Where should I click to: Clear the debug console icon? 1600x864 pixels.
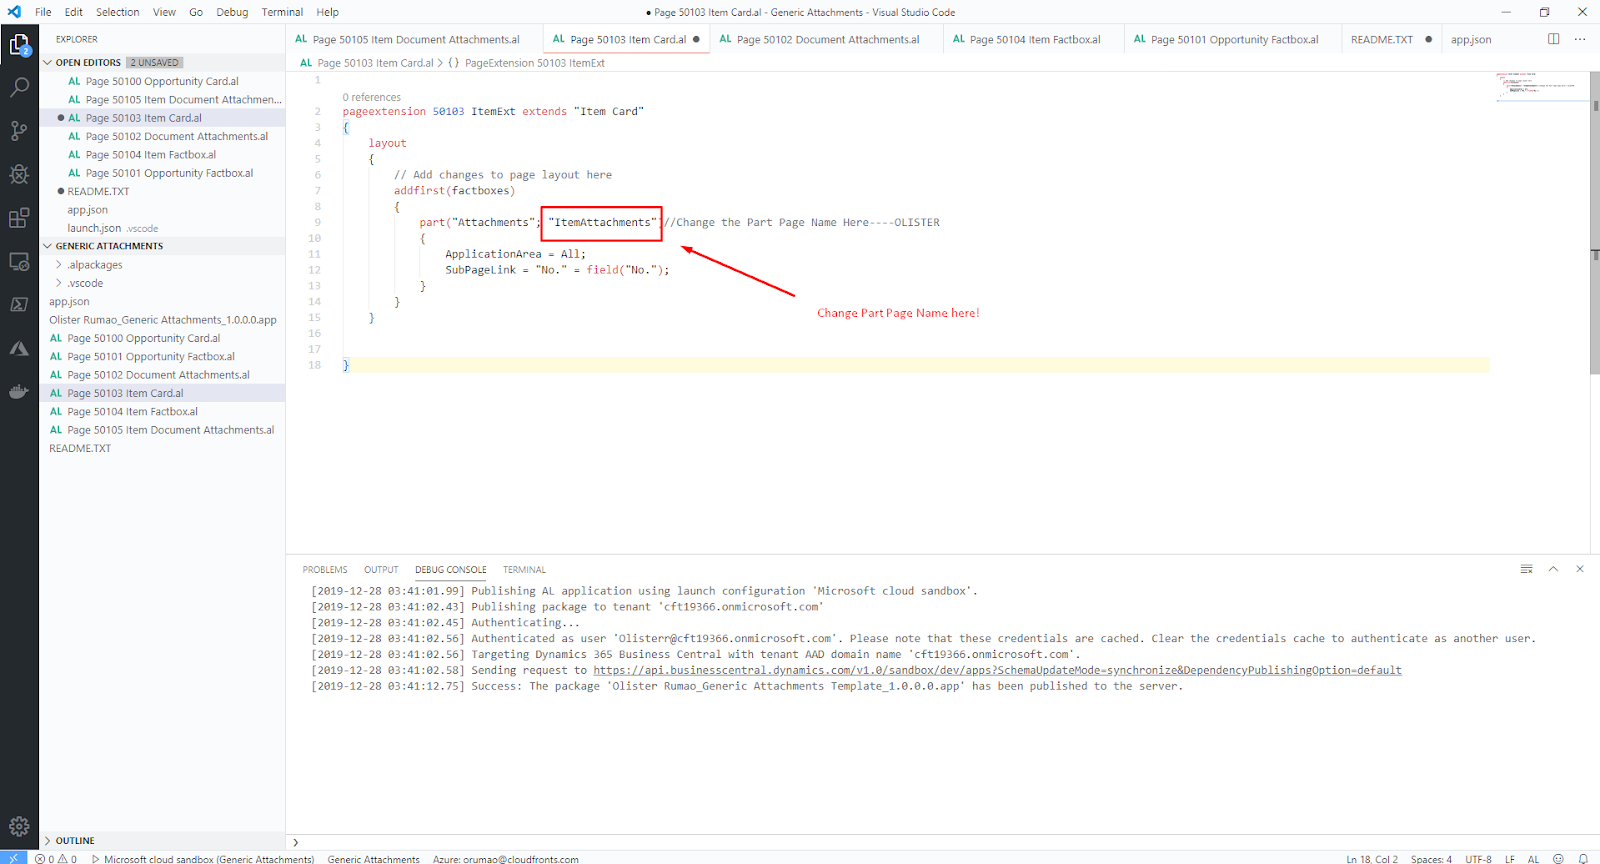1526,569
